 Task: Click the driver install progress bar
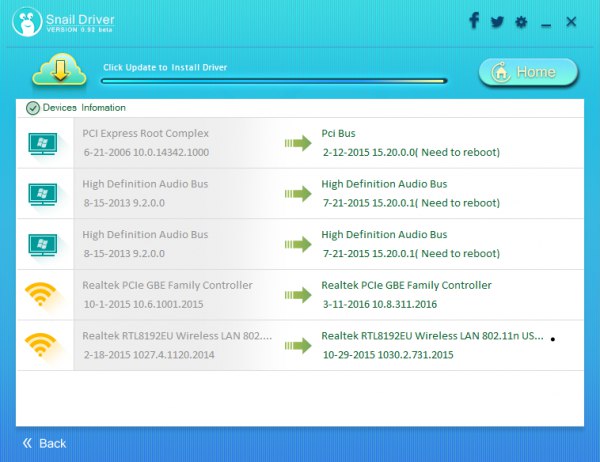point(274,81)
